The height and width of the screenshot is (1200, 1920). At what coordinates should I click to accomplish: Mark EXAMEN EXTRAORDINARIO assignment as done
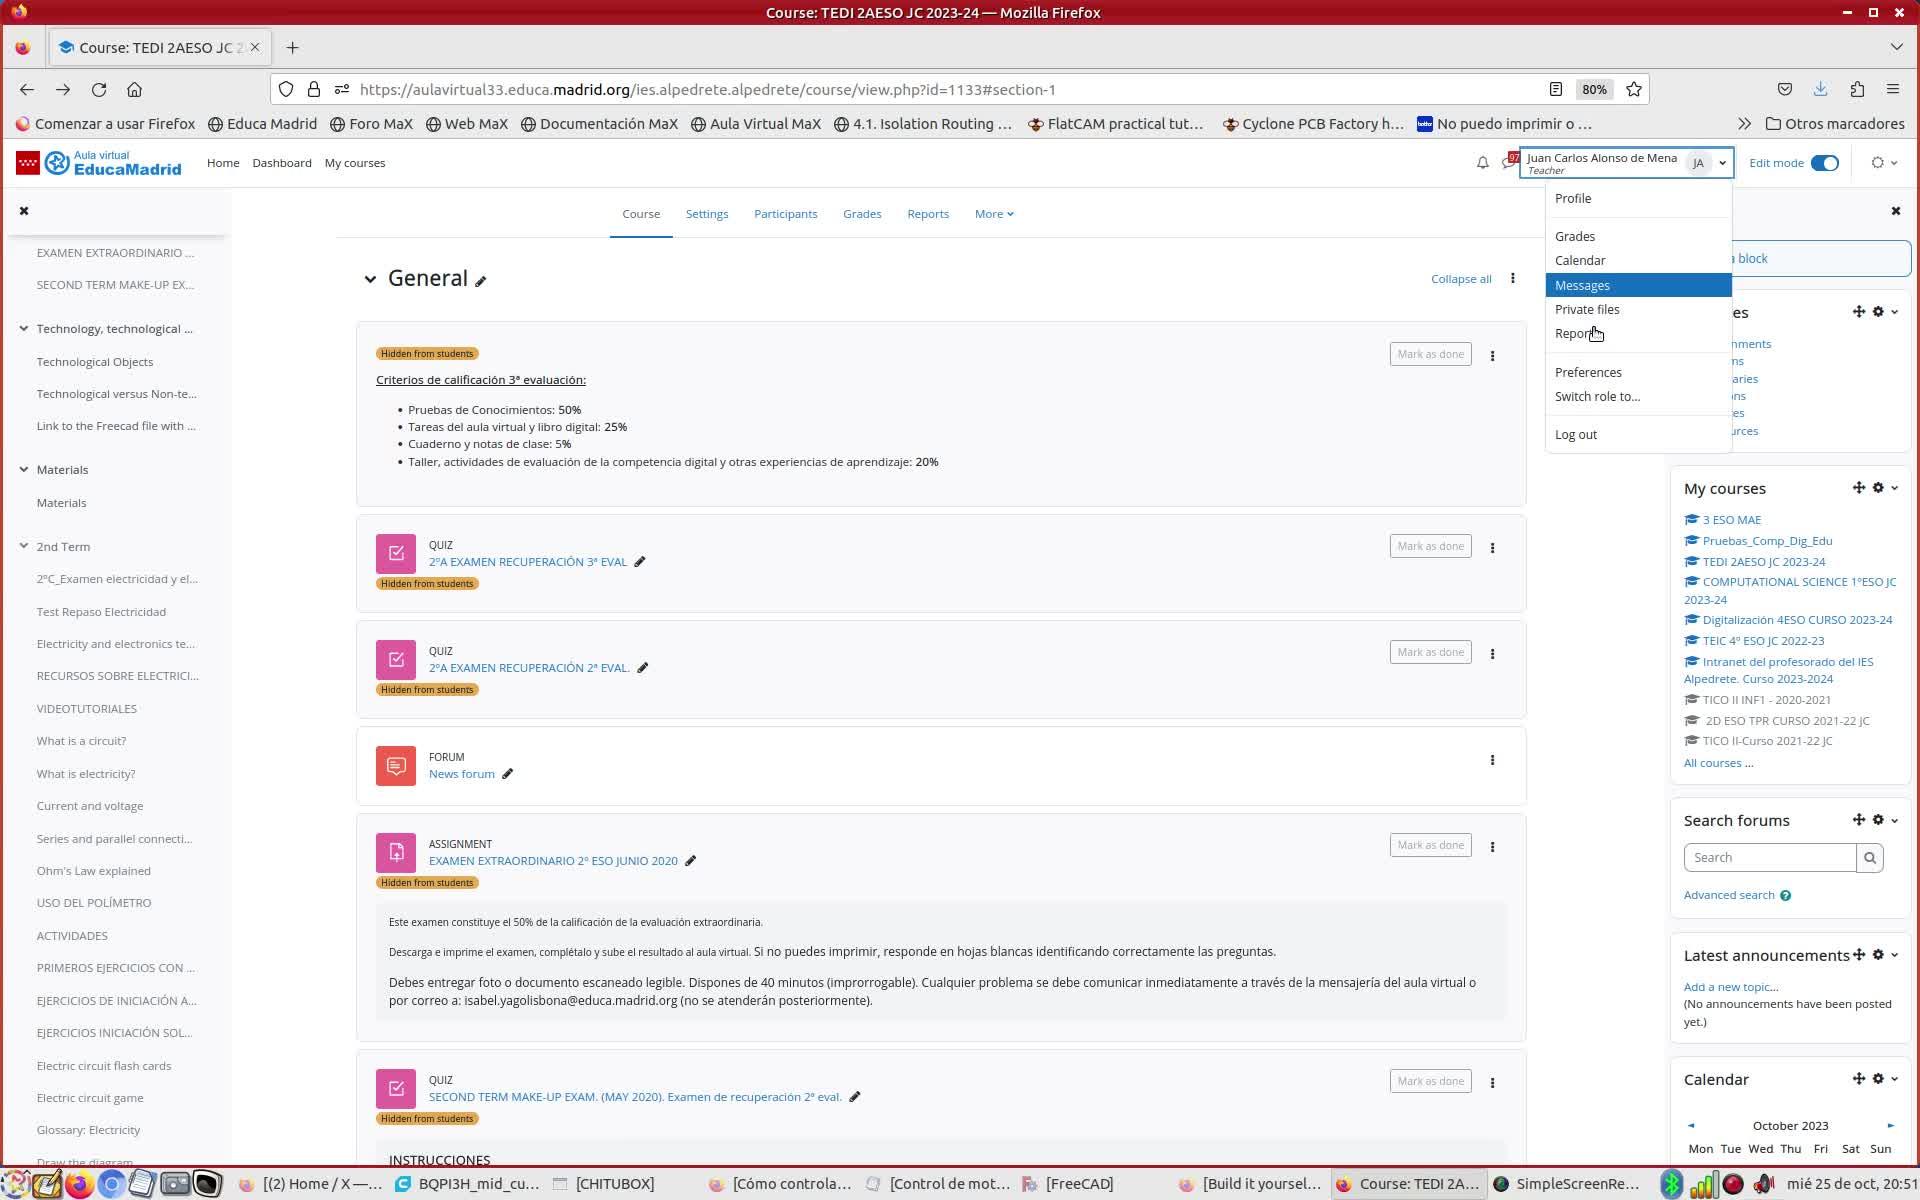point(1430,845)
